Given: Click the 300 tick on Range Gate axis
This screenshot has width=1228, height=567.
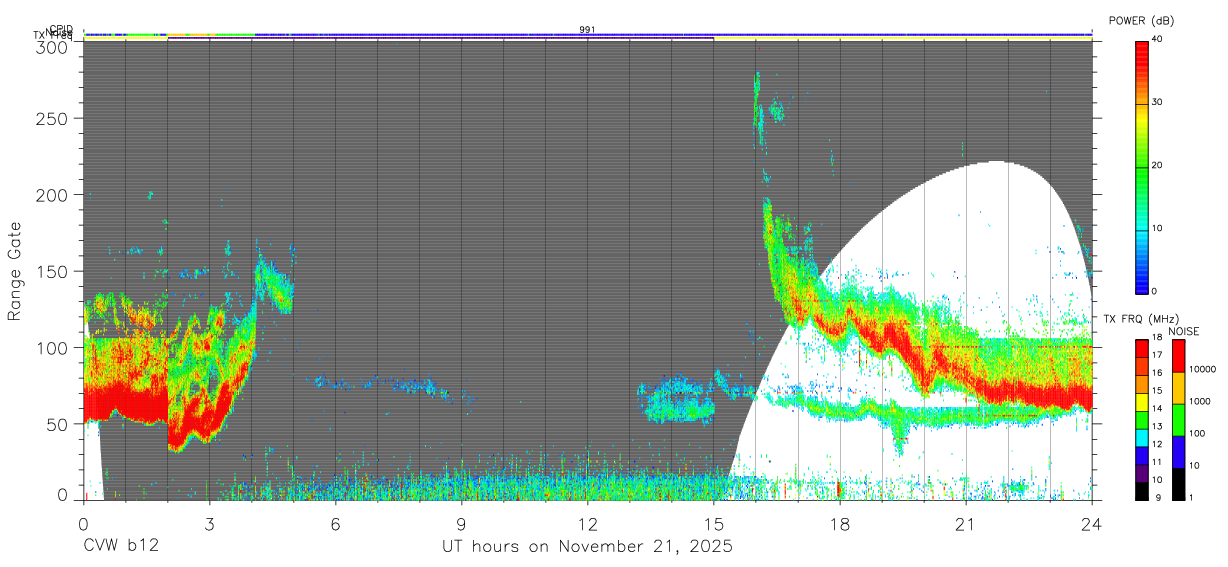Looking at the screenshot, I should pyautogui.click(x=54, y=47).
